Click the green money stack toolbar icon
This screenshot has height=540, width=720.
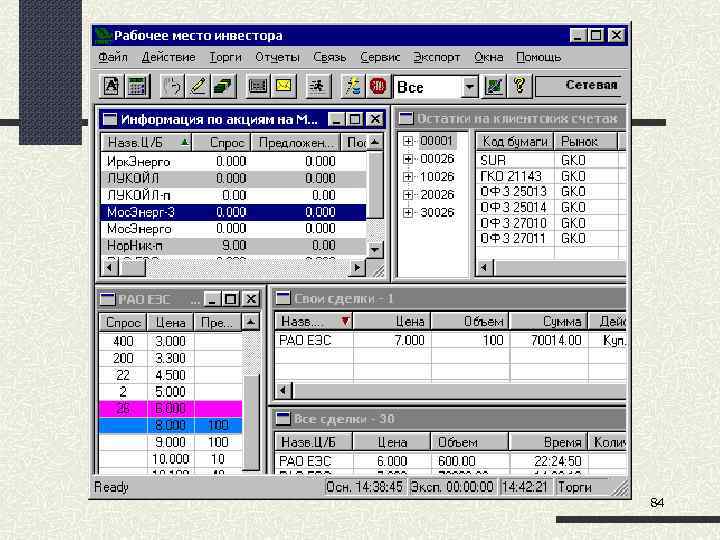pos(223,86)
